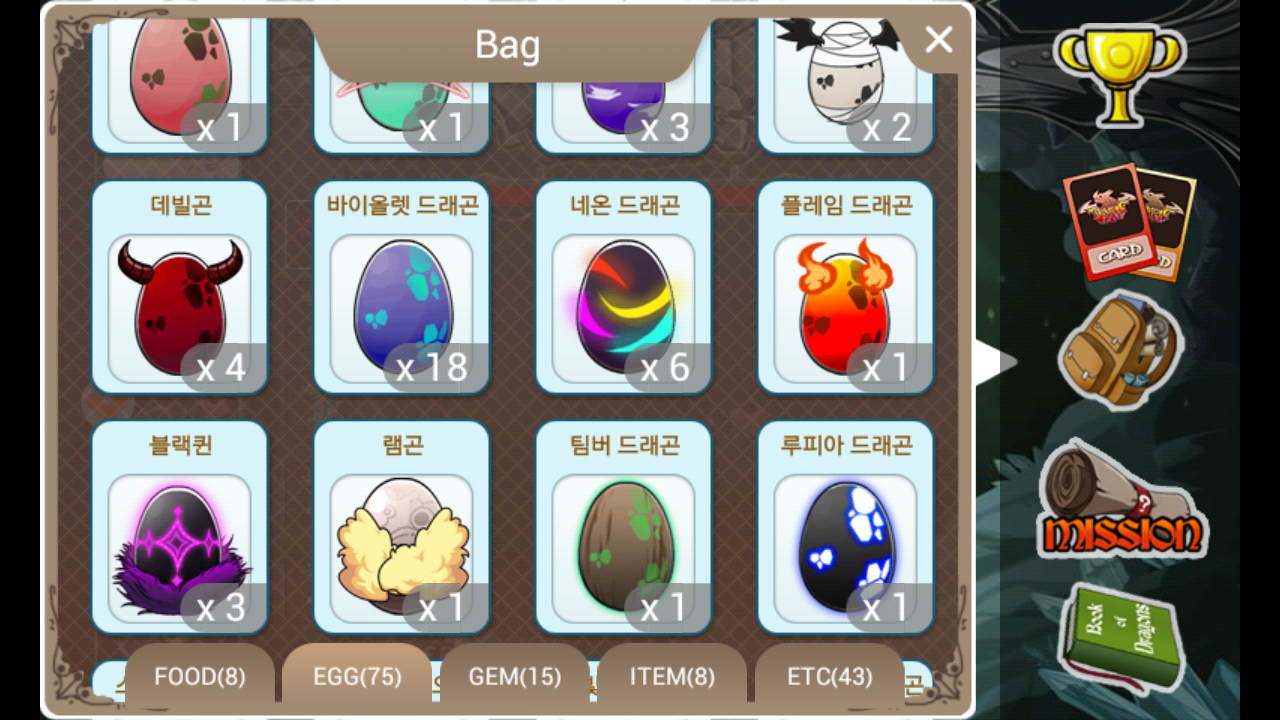The image size is (1280, 720).
Task: Select the 램곤 woolly egg
Action: click(402, 527)
